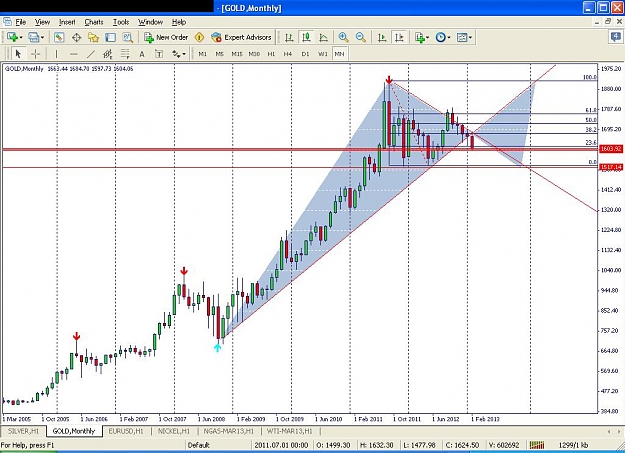
Task: Switch to candlestick chart display
Action: (306, 37)
